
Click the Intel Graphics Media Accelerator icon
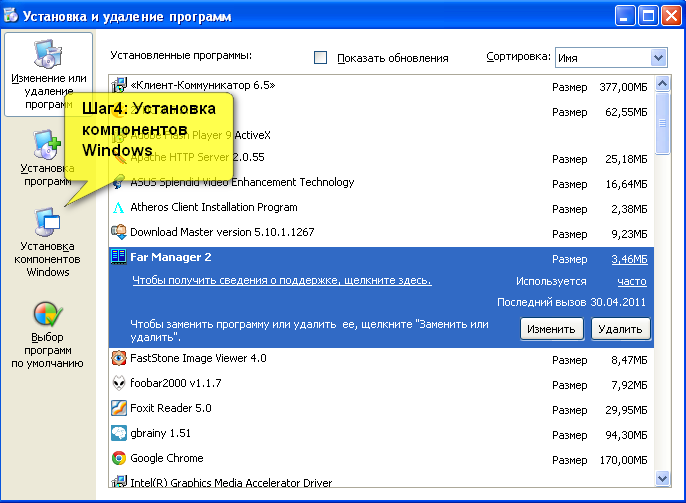point(119,482)
